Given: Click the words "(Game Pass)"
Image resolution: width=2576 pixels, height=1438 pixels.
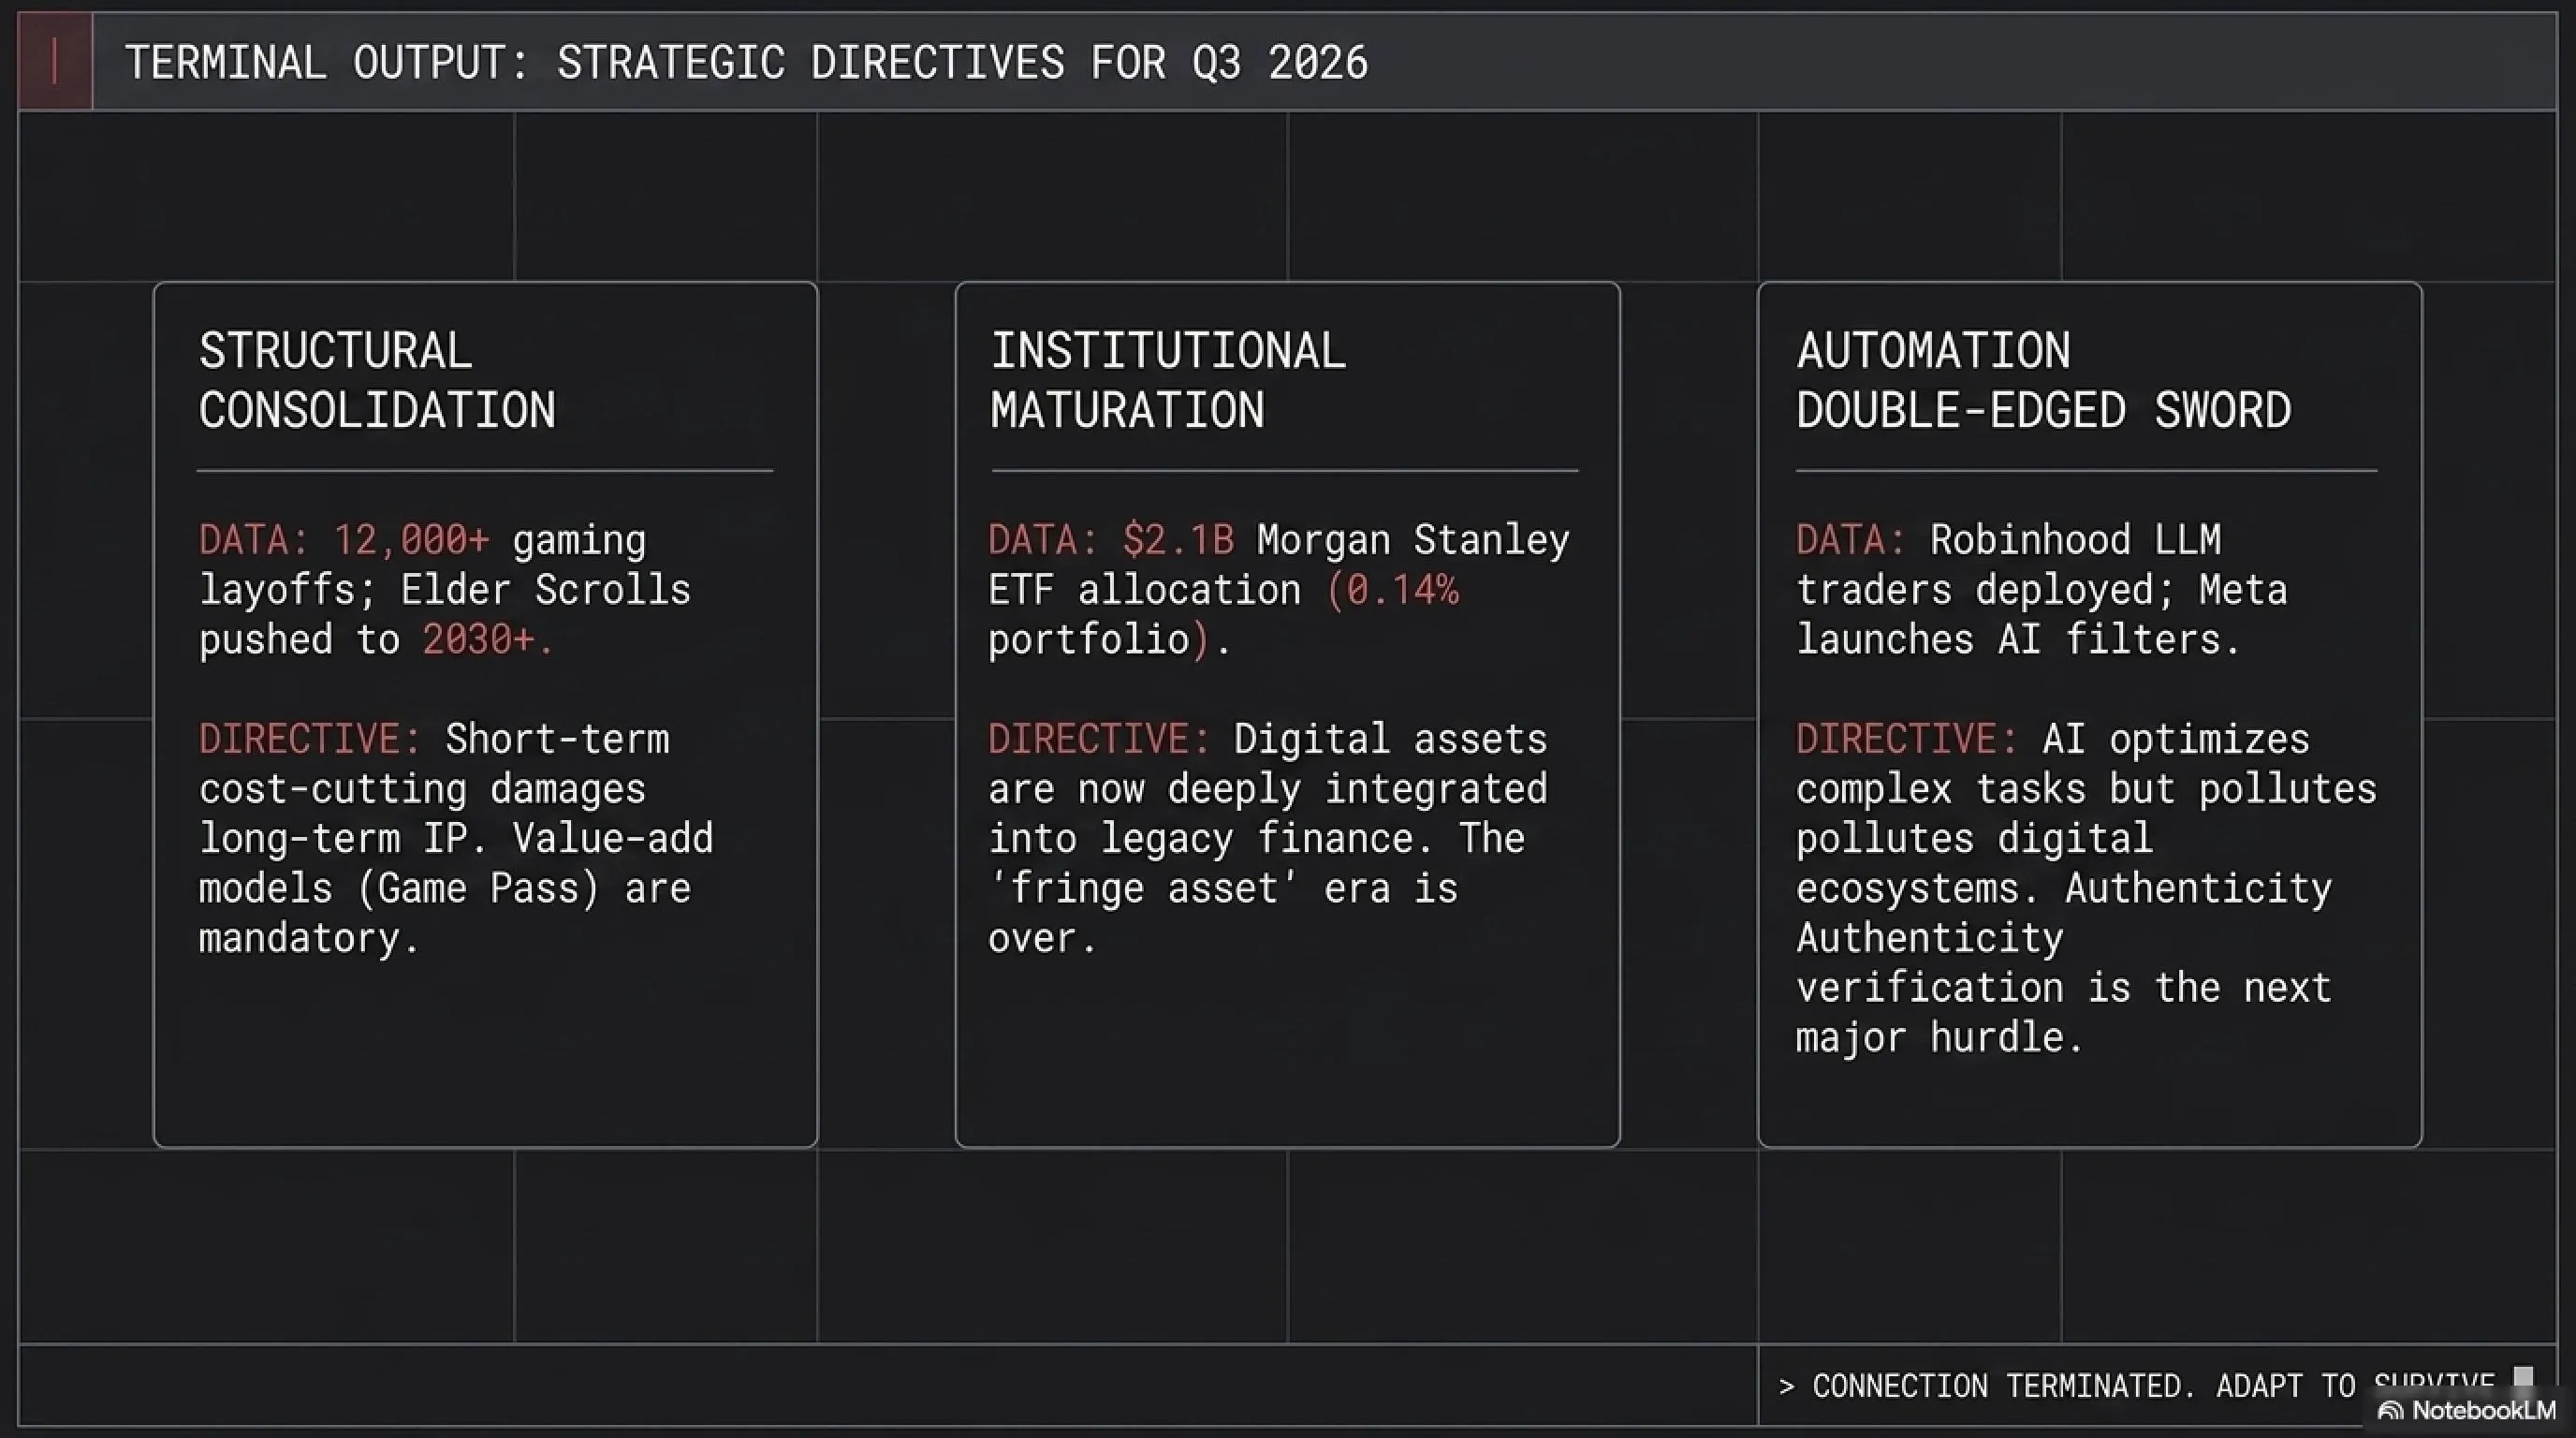Looking at the screenshot, I should coord(478,889).
